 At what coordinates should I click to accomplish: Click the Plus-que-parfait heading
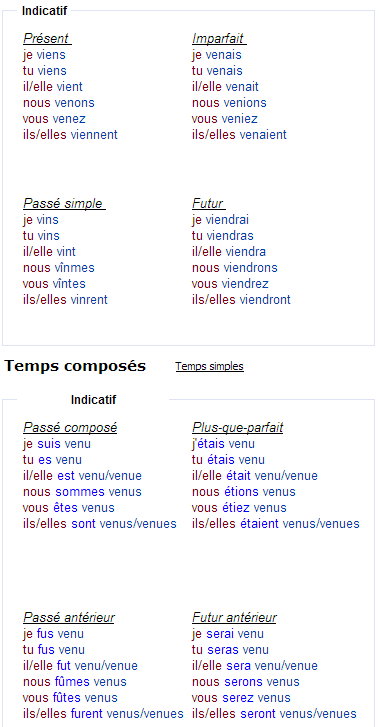pos(238,427)
